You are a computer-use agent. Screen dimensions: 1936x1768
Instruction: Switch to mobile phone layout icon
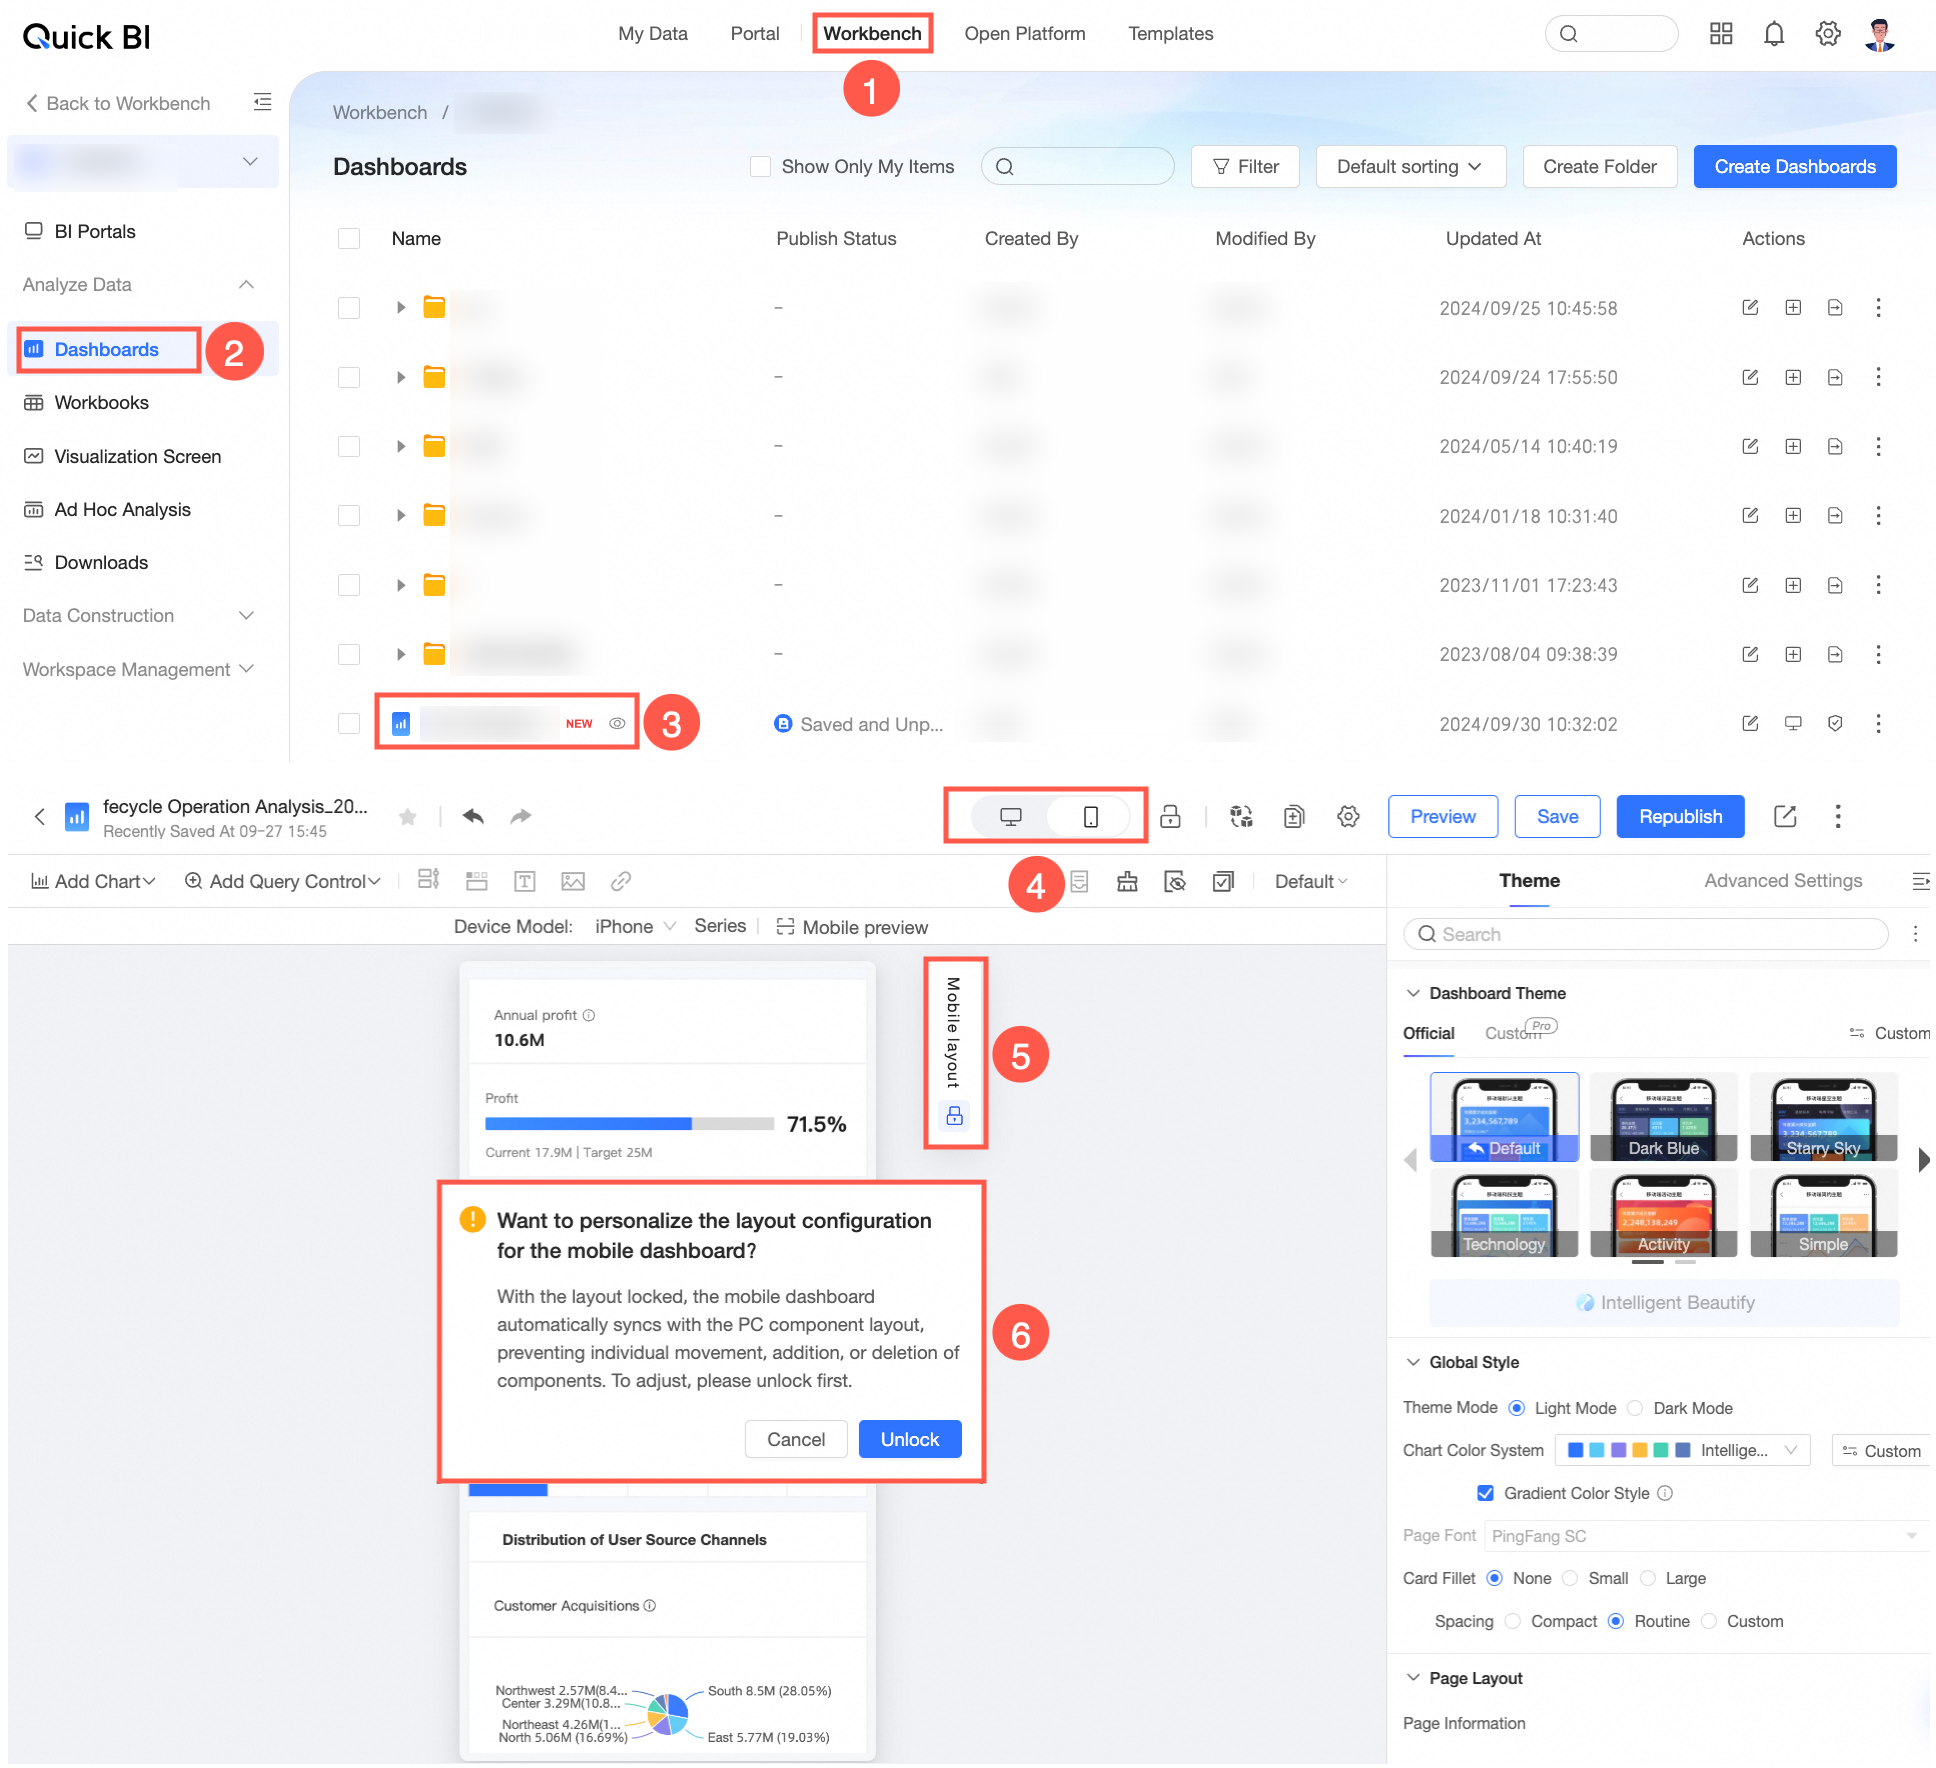point(1090,817)
